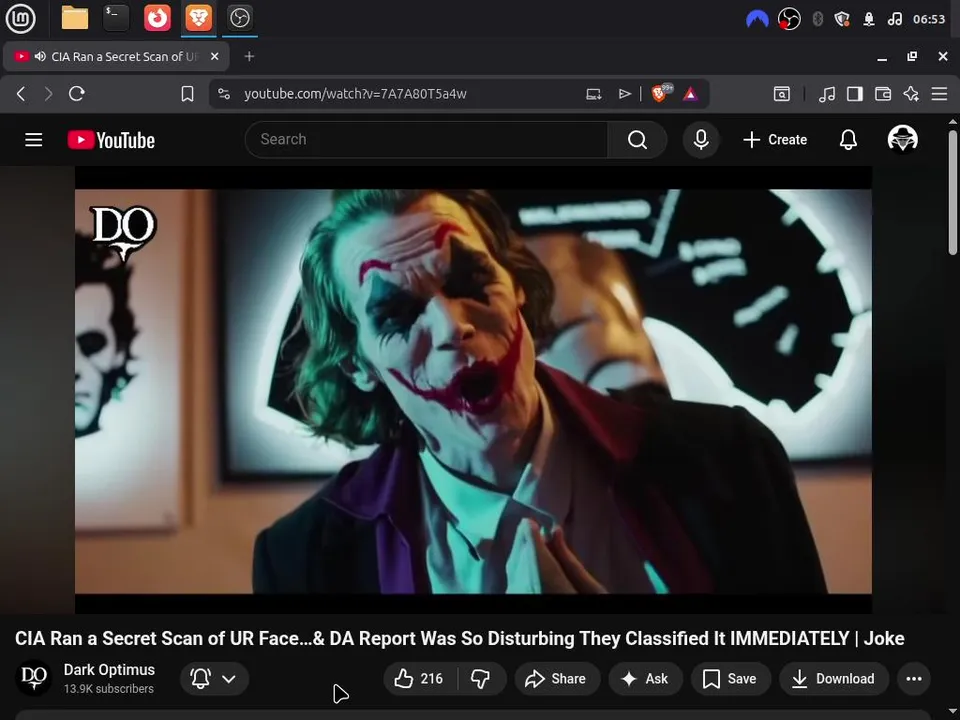This screenshot has width=960, height=720.
Task: Click the NordVPN tray icon
Action: tap(757, 19)
